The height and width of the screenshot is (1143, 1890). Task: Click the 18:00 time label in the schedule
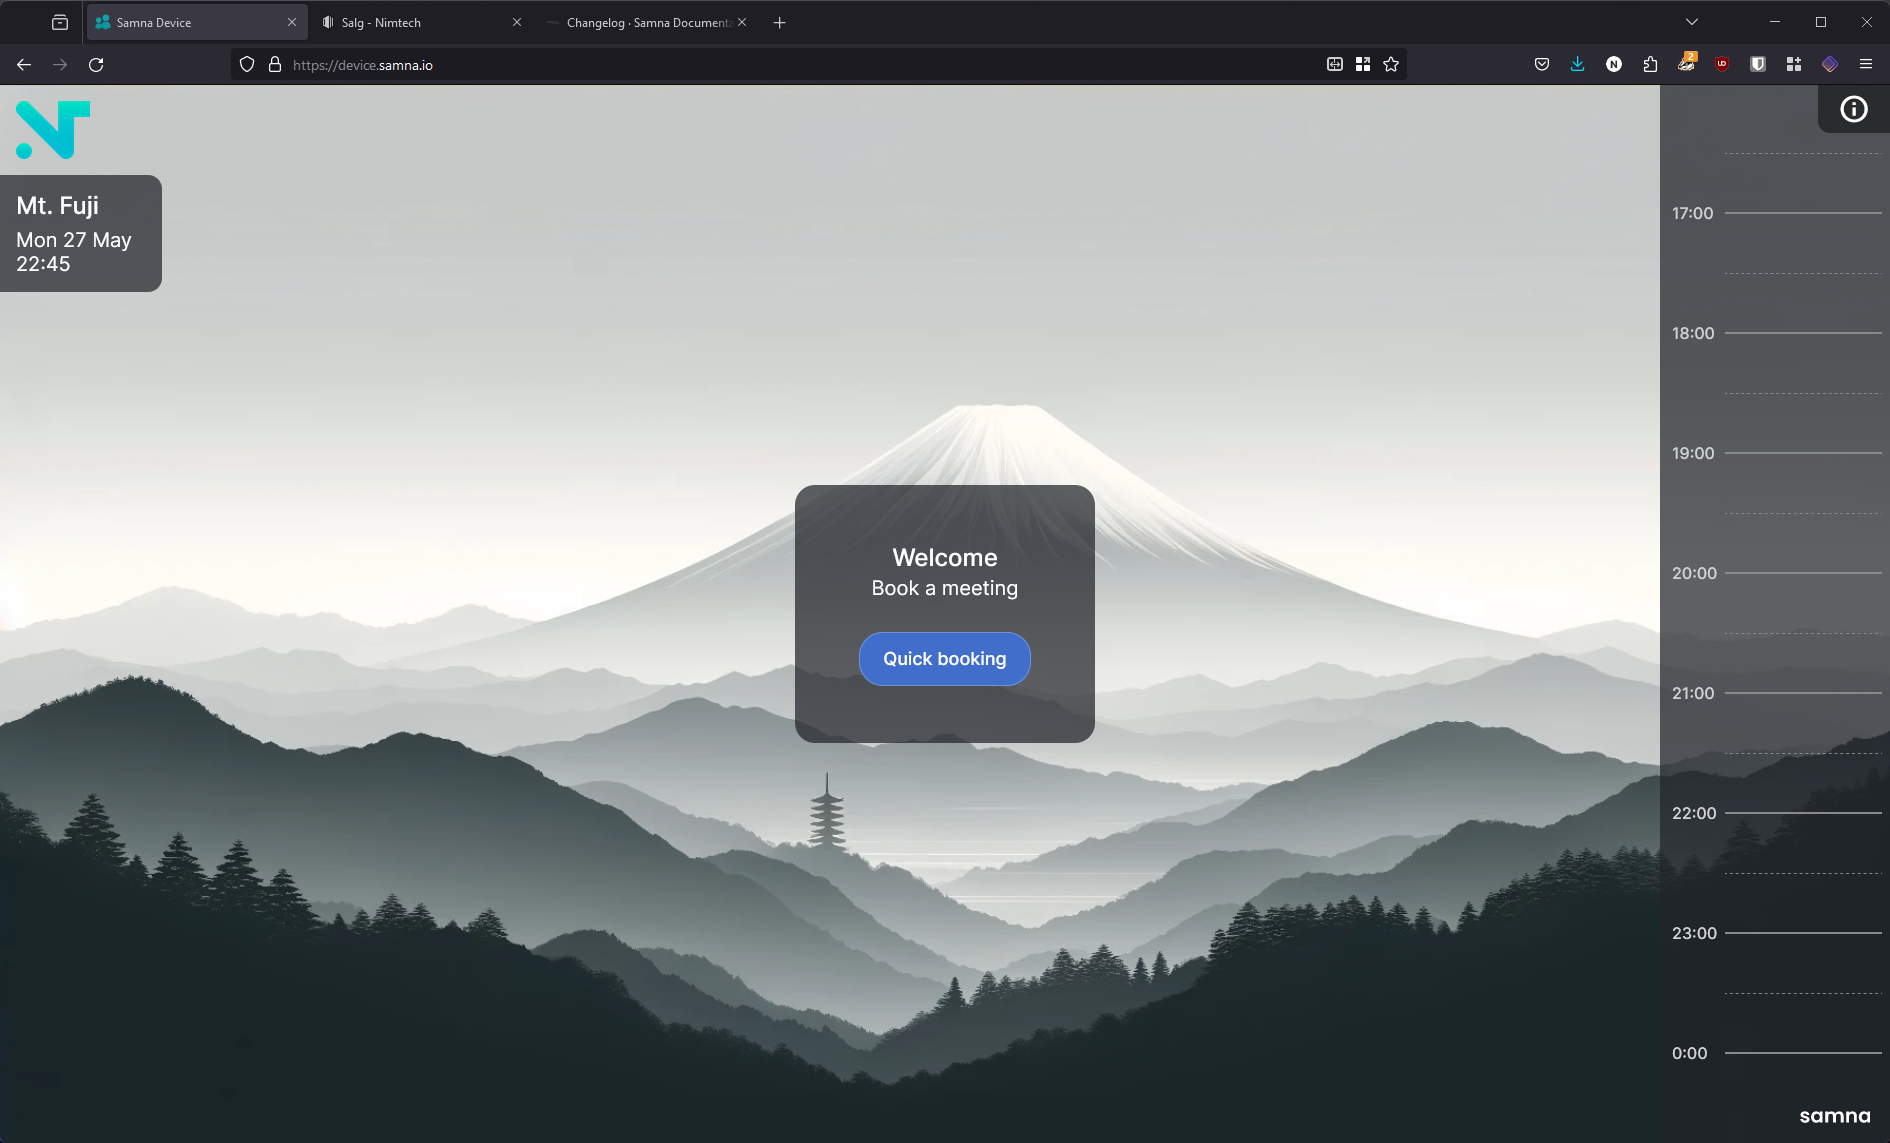[1693, 333]
